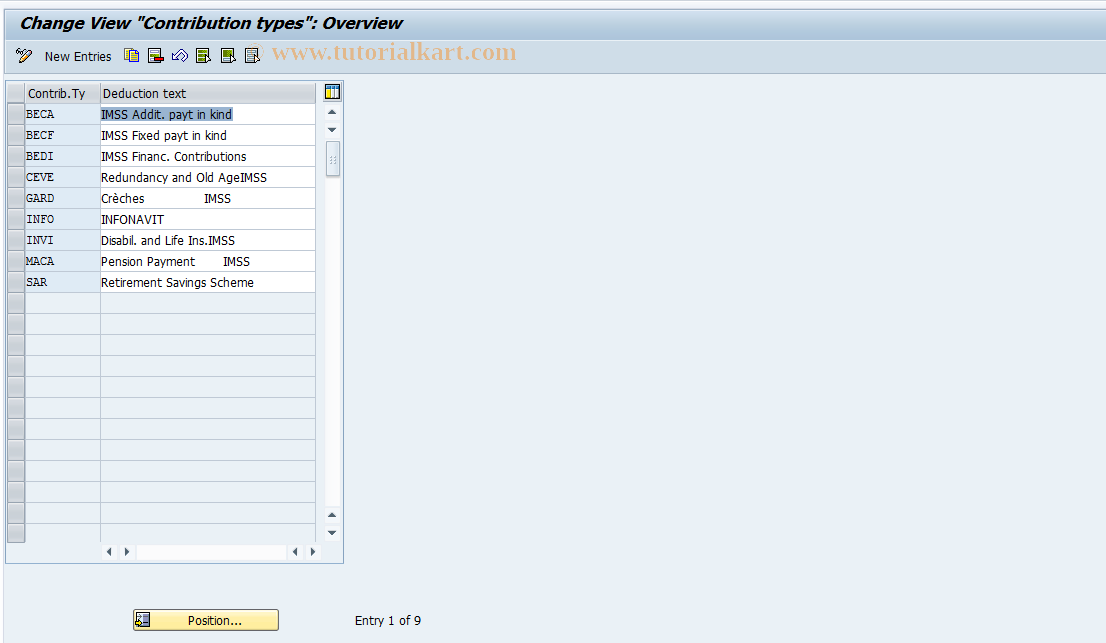Click the 'Redundancy and Old AgeIMSS' field
Viewport: 1106px width, 643px height.
[208, 178]
